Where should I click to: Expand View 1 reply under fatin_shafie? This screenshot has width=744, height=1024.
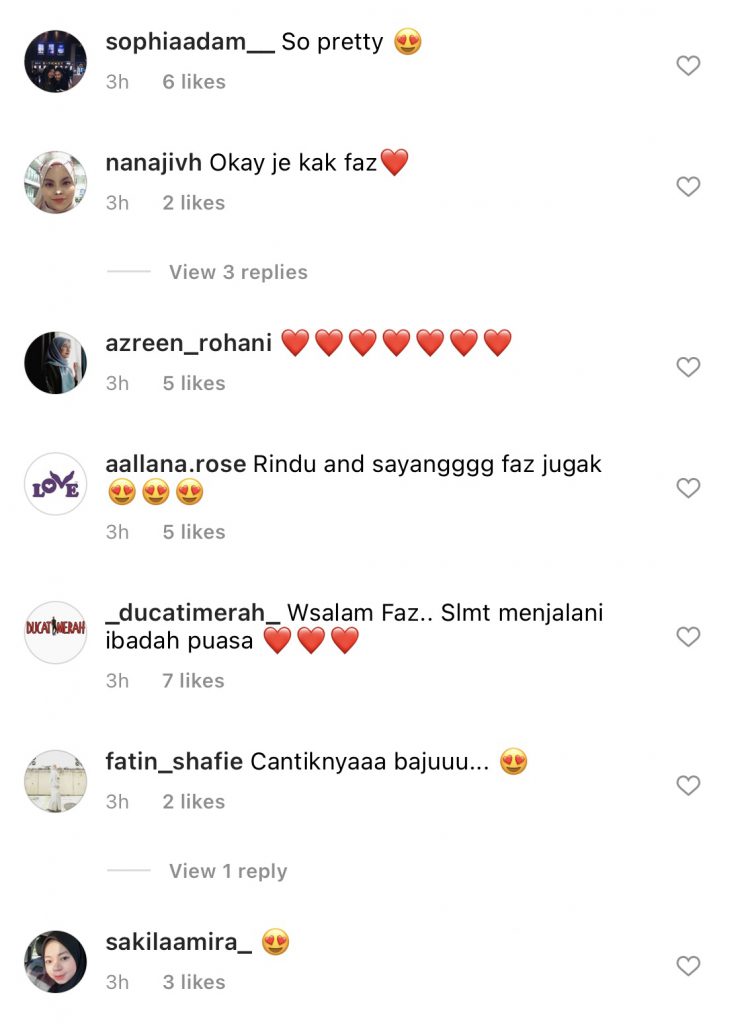(228, 871)
